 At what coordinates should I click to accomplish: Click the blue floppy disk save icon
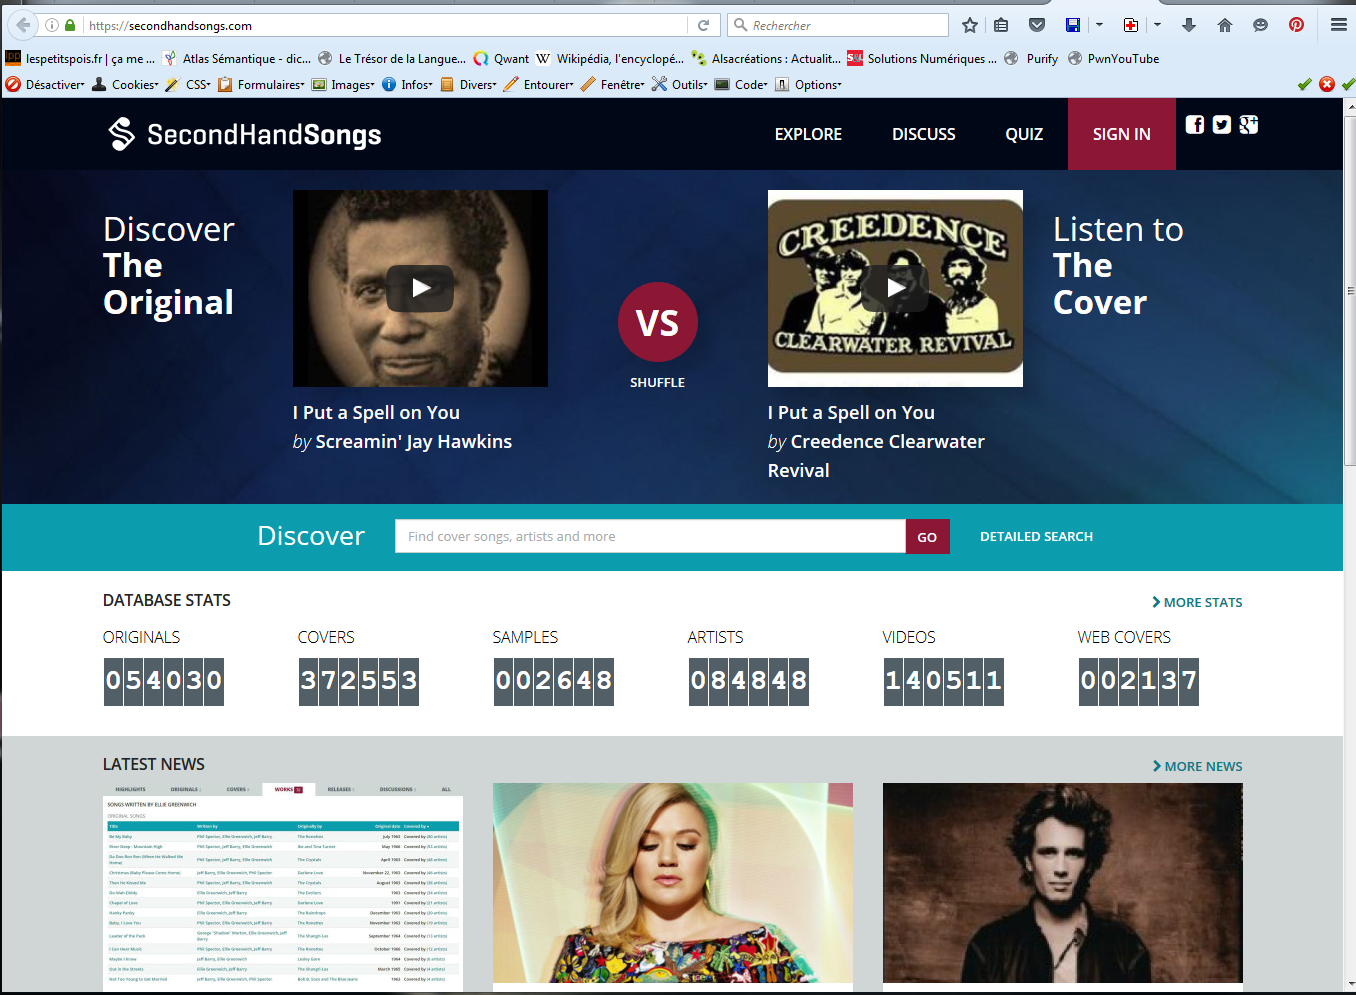point(1073,25)
